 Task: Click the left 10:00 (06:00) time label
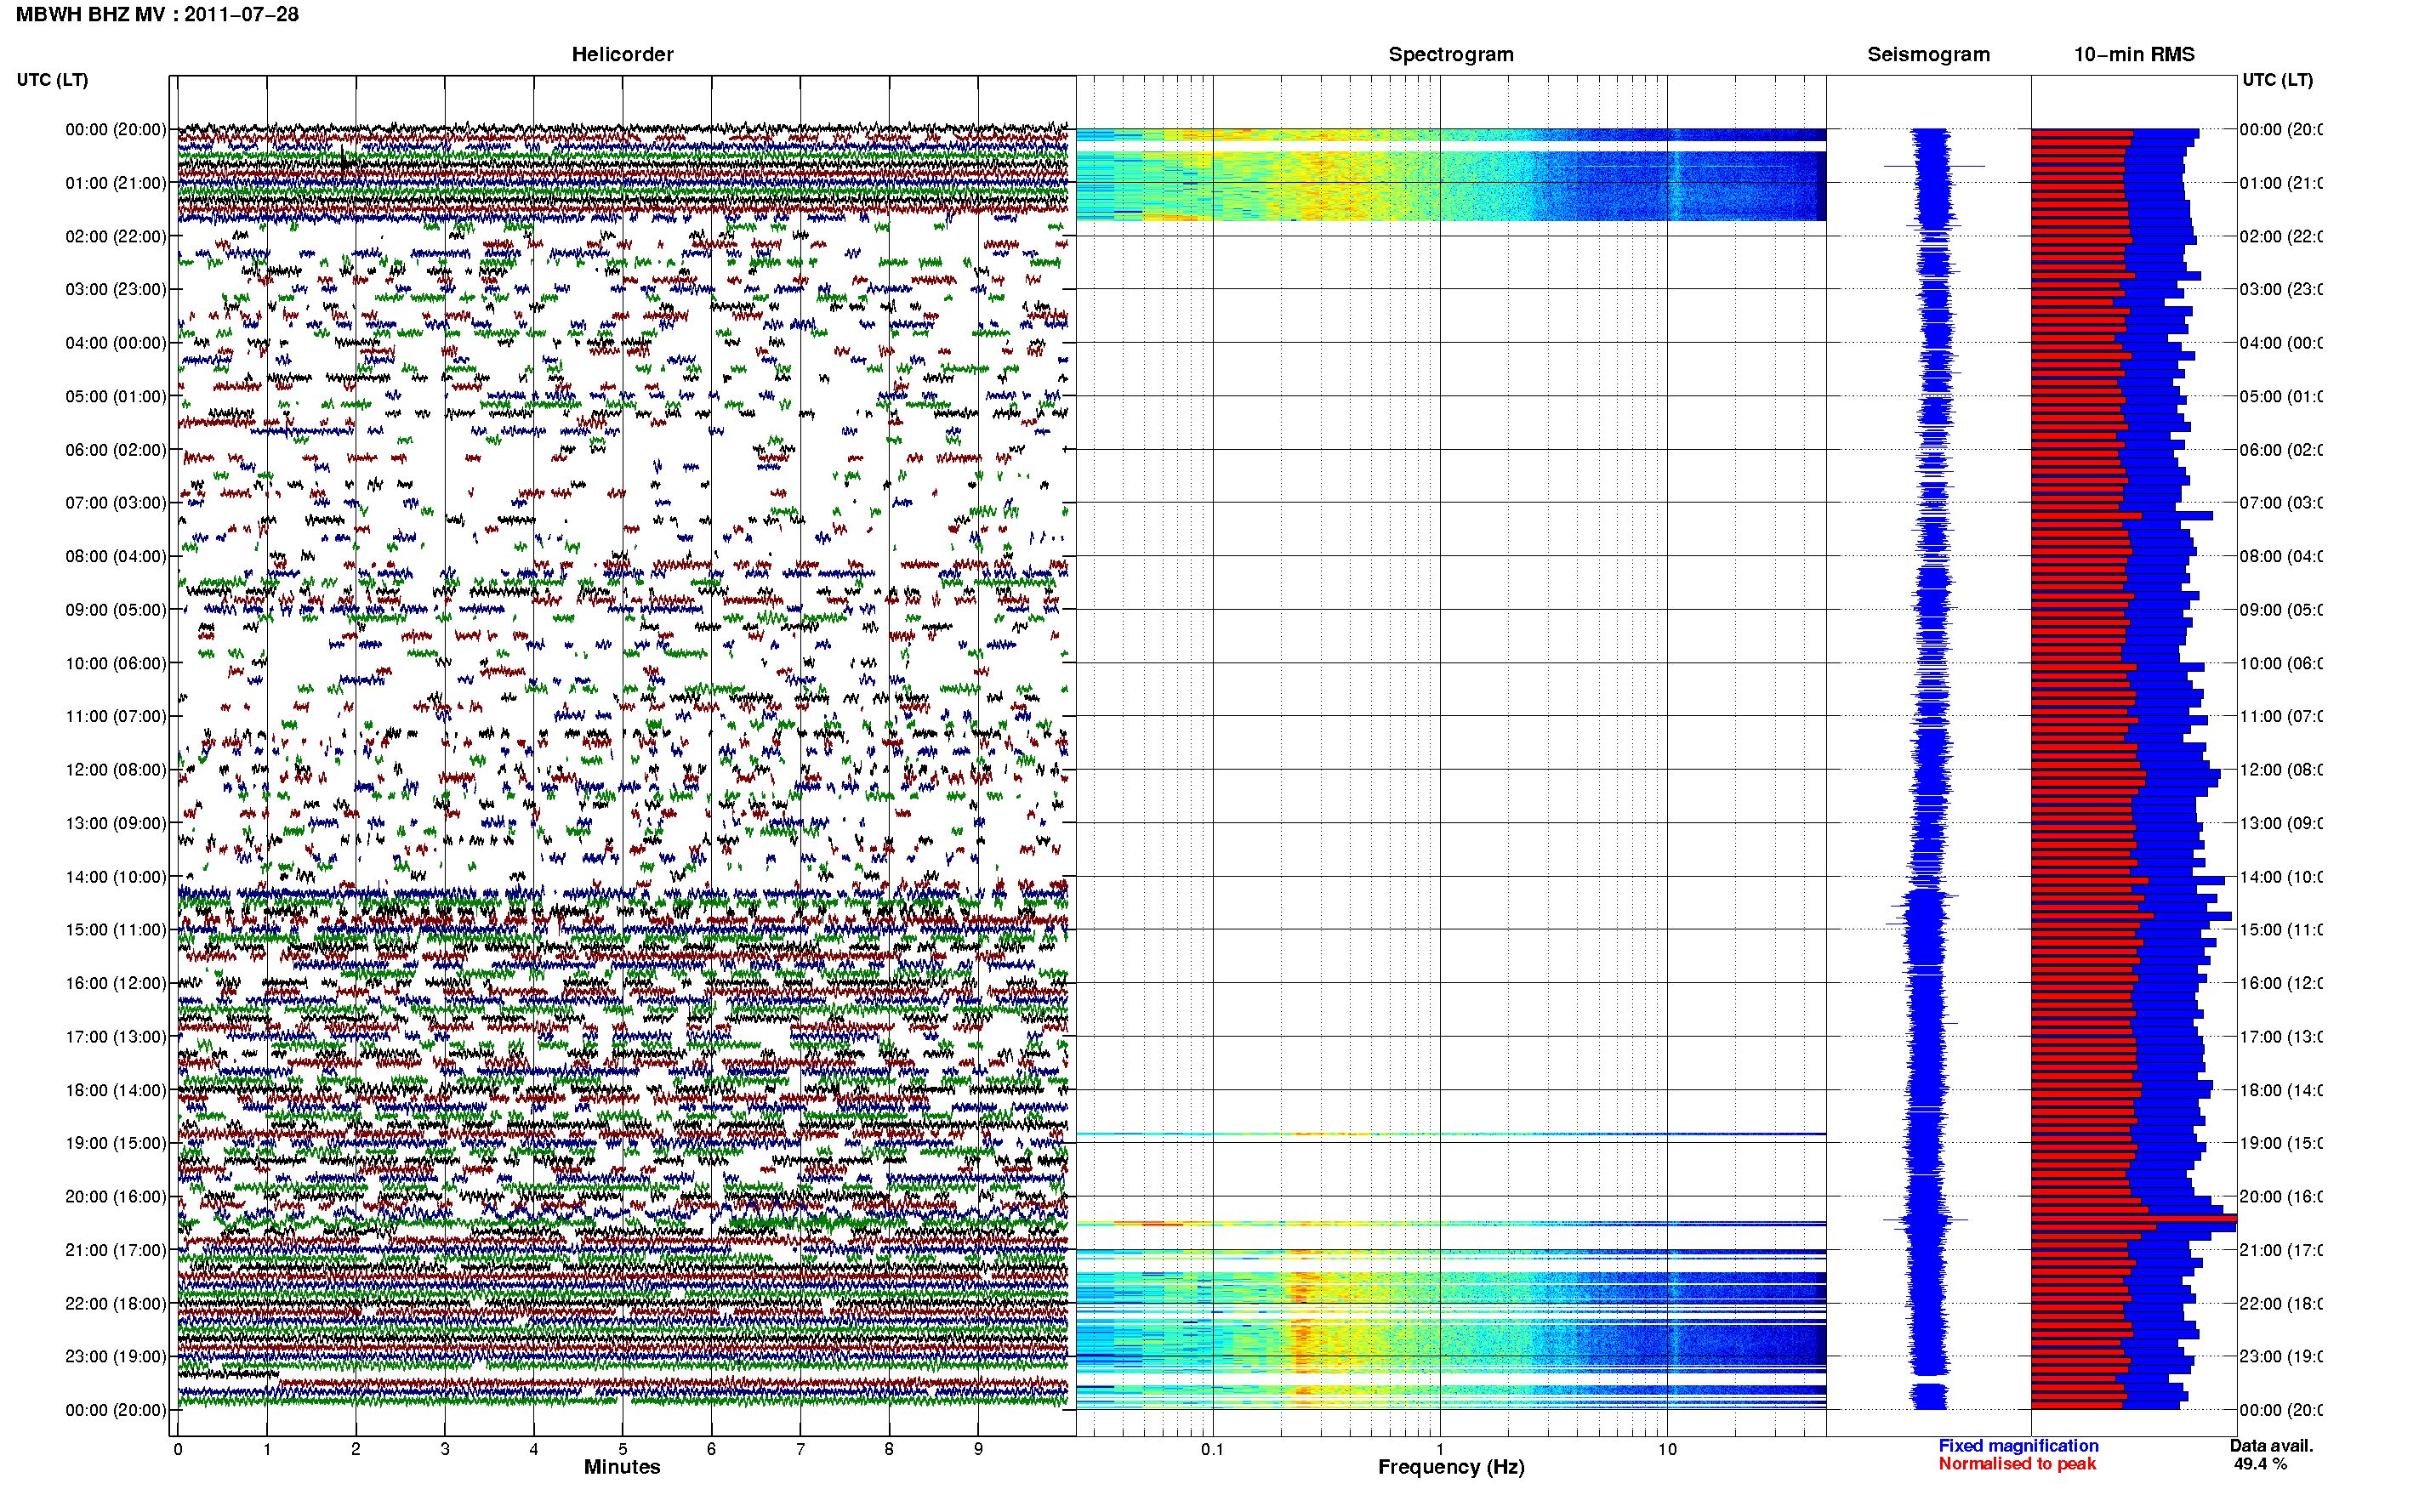click(x=116, y=663)
